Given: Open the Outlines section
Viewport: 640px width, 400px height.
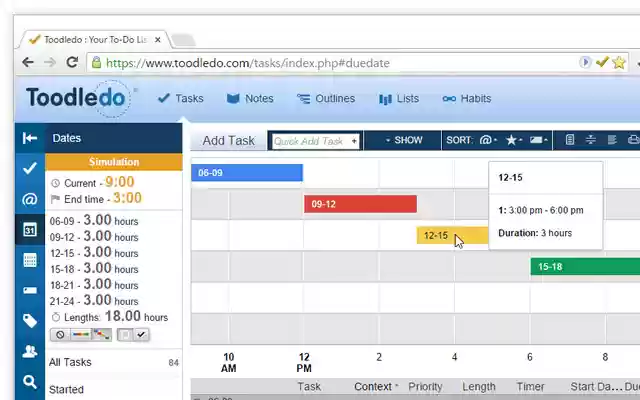Looking at the screenshot, I should click(x=326, y=98).
